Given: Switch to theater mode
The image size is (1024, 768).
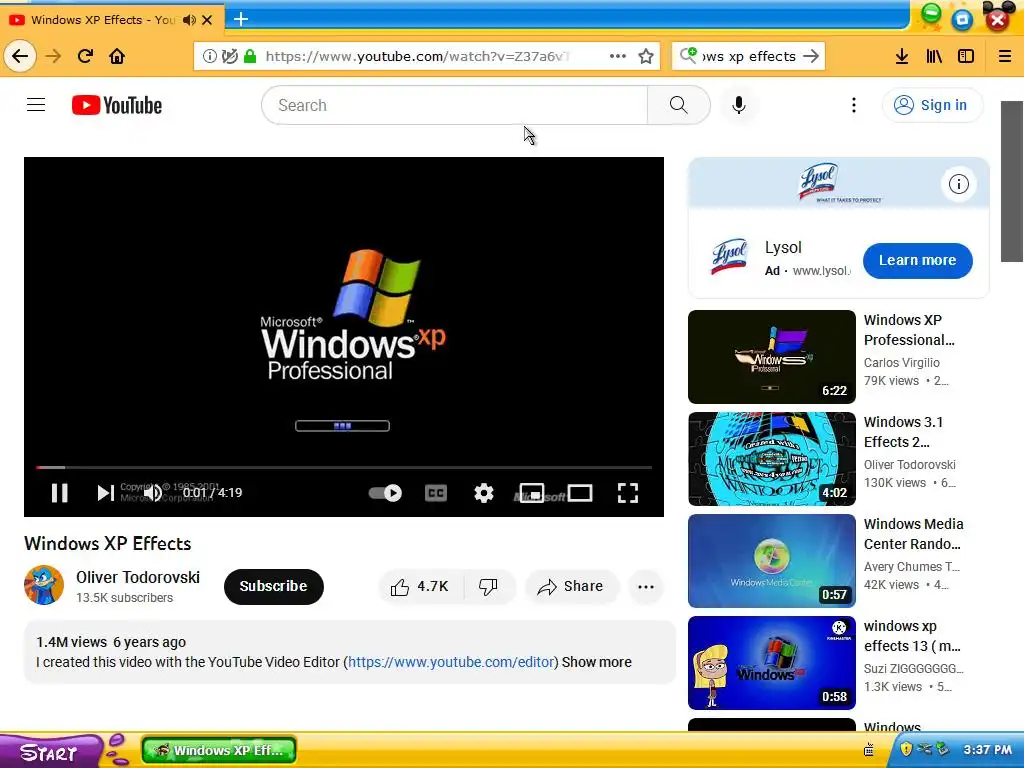Looking at the screenshot, I should tap(580, 493).
